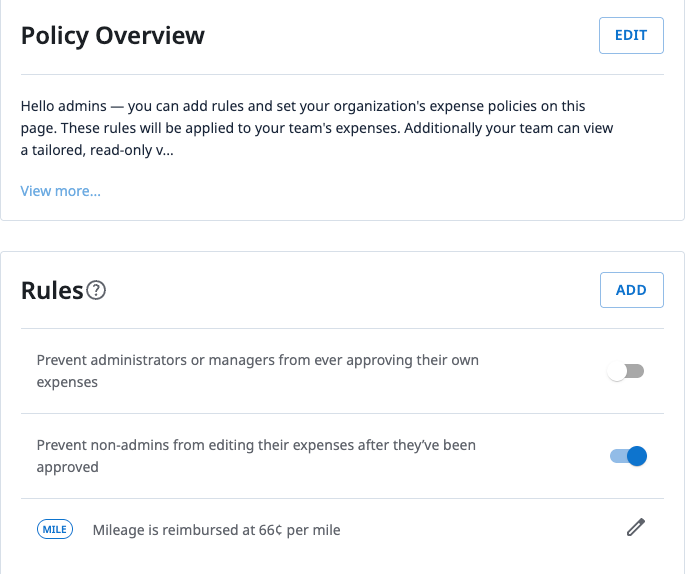
Task: Click the Rules section heading
Action: (x=52, y=290)
